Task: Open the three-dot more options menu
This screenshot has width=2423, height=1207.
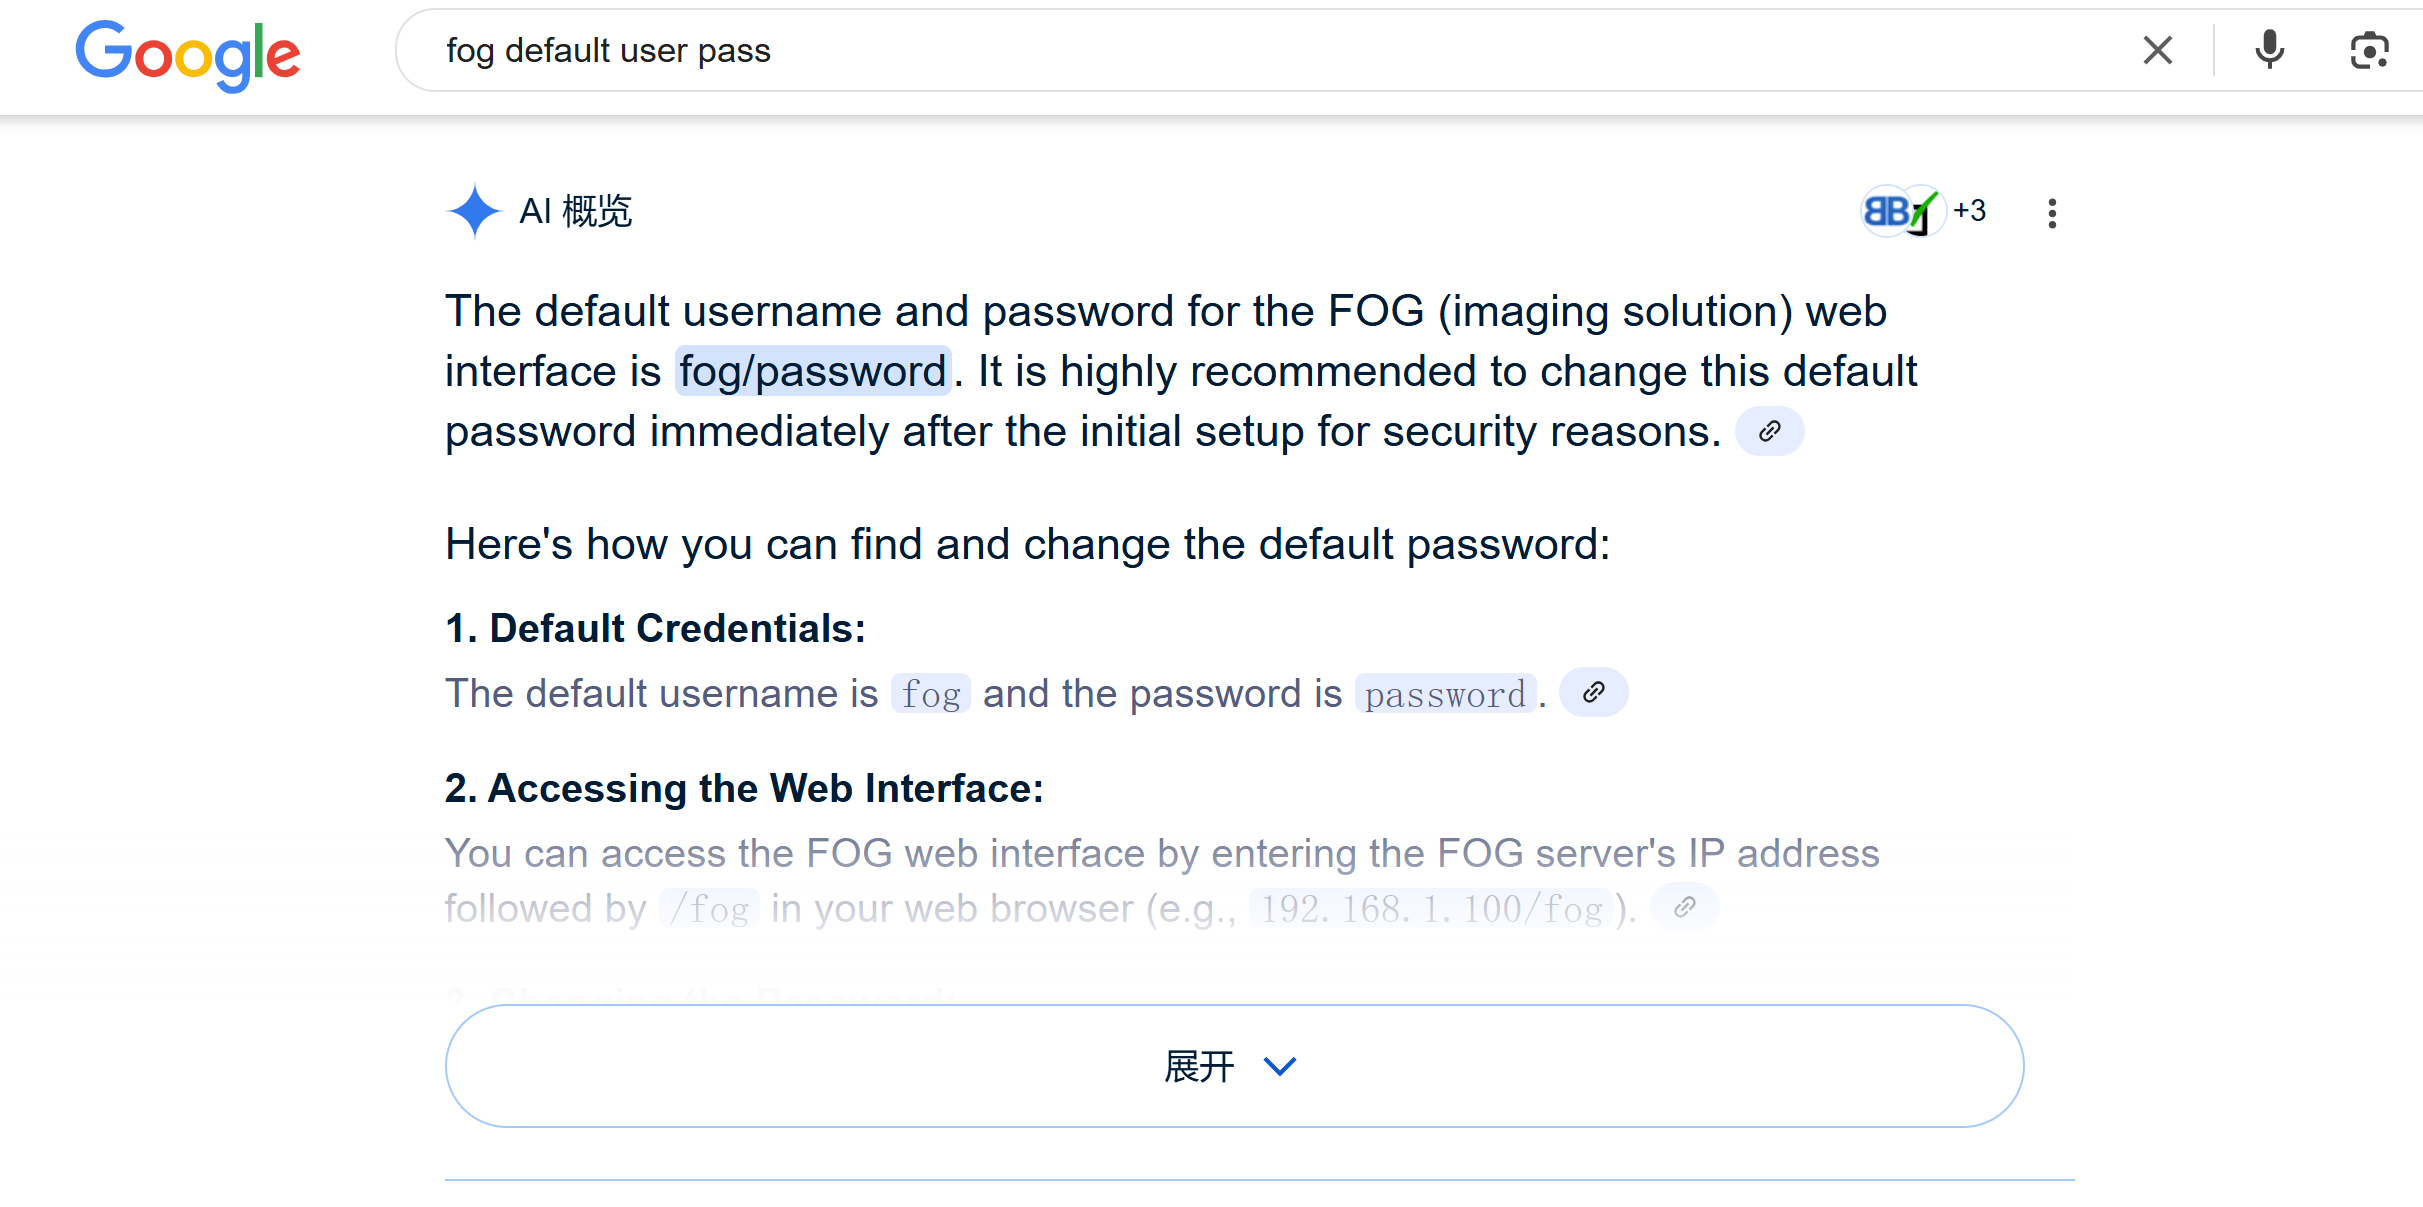Action: tap(2052, 212)
